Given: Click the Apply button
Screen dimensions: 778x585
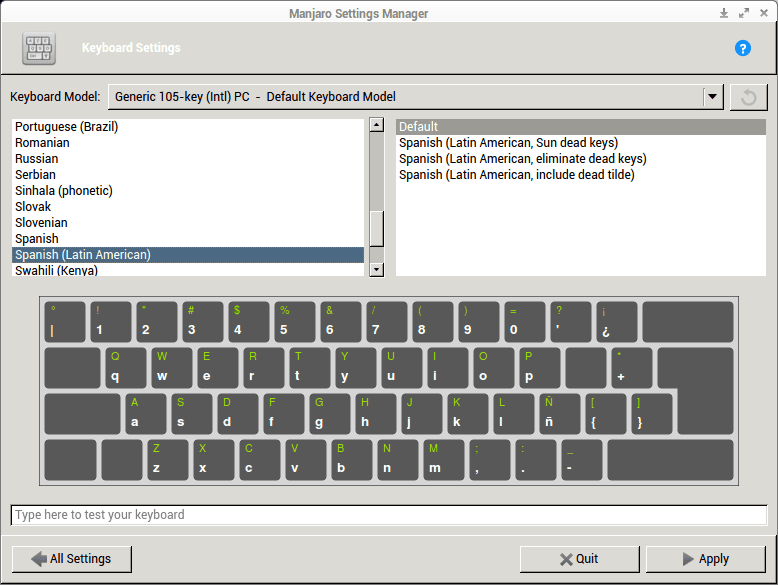Looking at the screenshot, I should coord(706,559).
